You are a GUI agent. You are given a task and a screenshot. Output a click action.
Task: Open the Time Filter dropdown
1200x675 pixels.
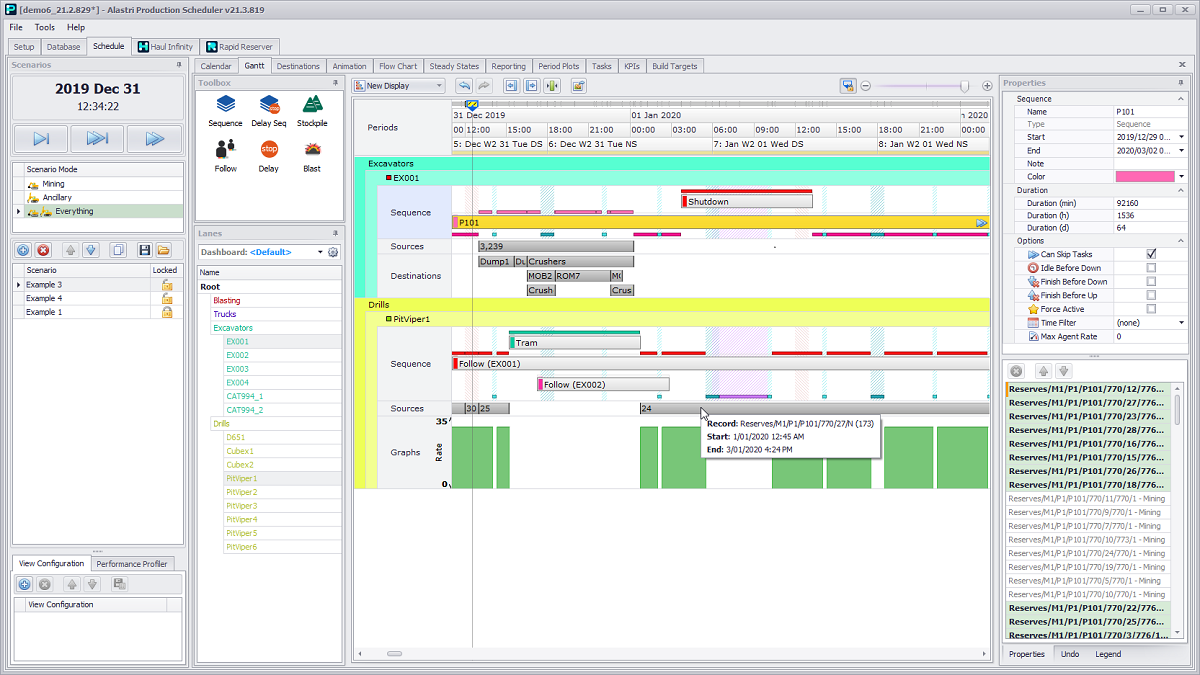tap(1181, 323)
